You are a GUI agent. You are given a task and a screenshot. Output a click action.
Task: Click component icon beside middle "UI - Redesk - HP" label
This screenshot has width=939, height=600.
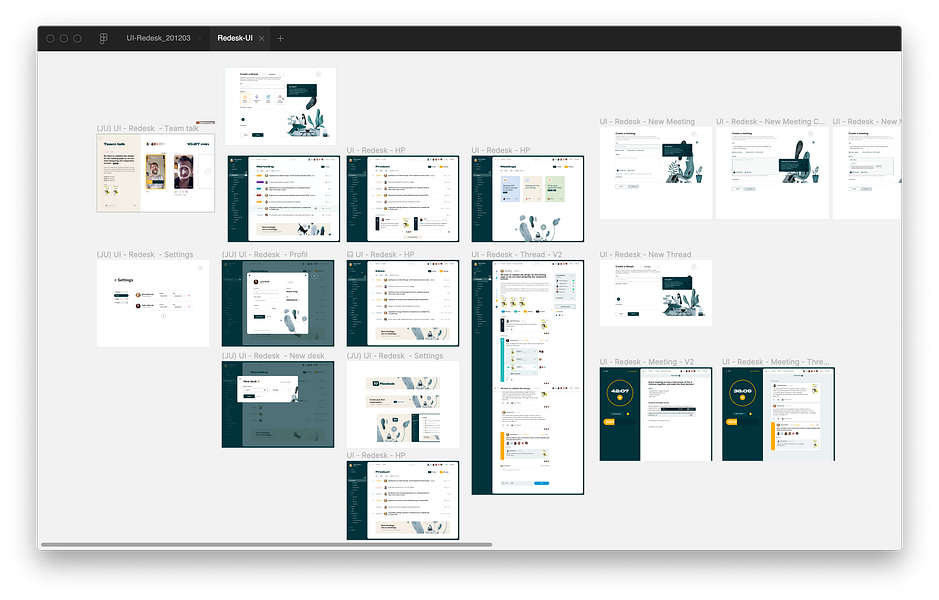coord(350,254)
